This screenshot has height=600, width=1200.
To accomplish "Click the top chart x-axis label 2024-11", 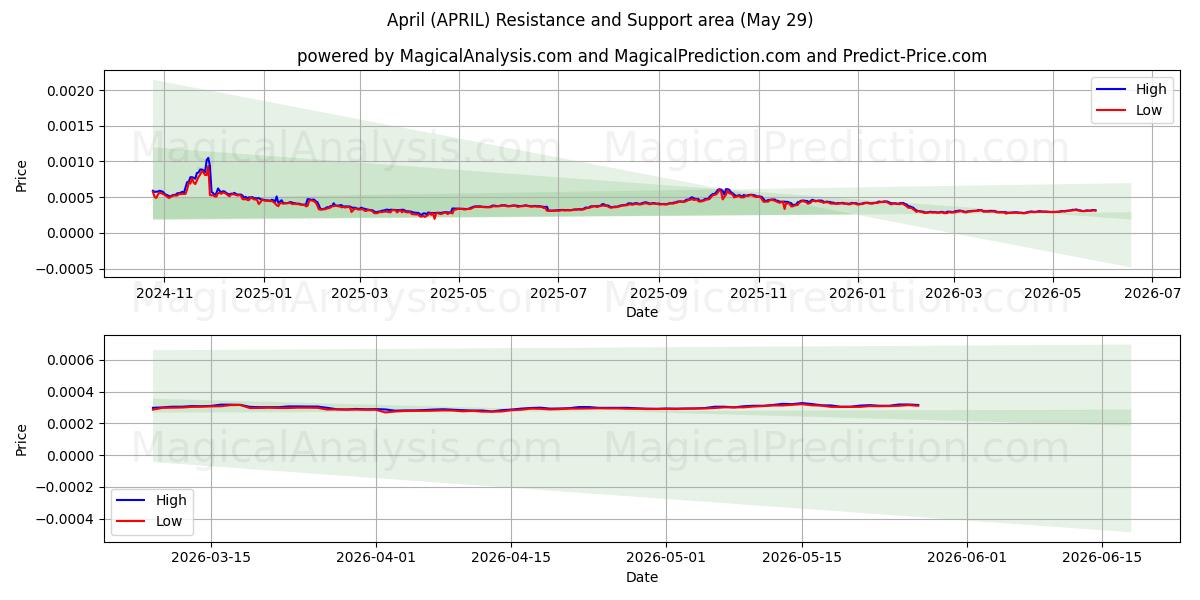I will [164, 295].
